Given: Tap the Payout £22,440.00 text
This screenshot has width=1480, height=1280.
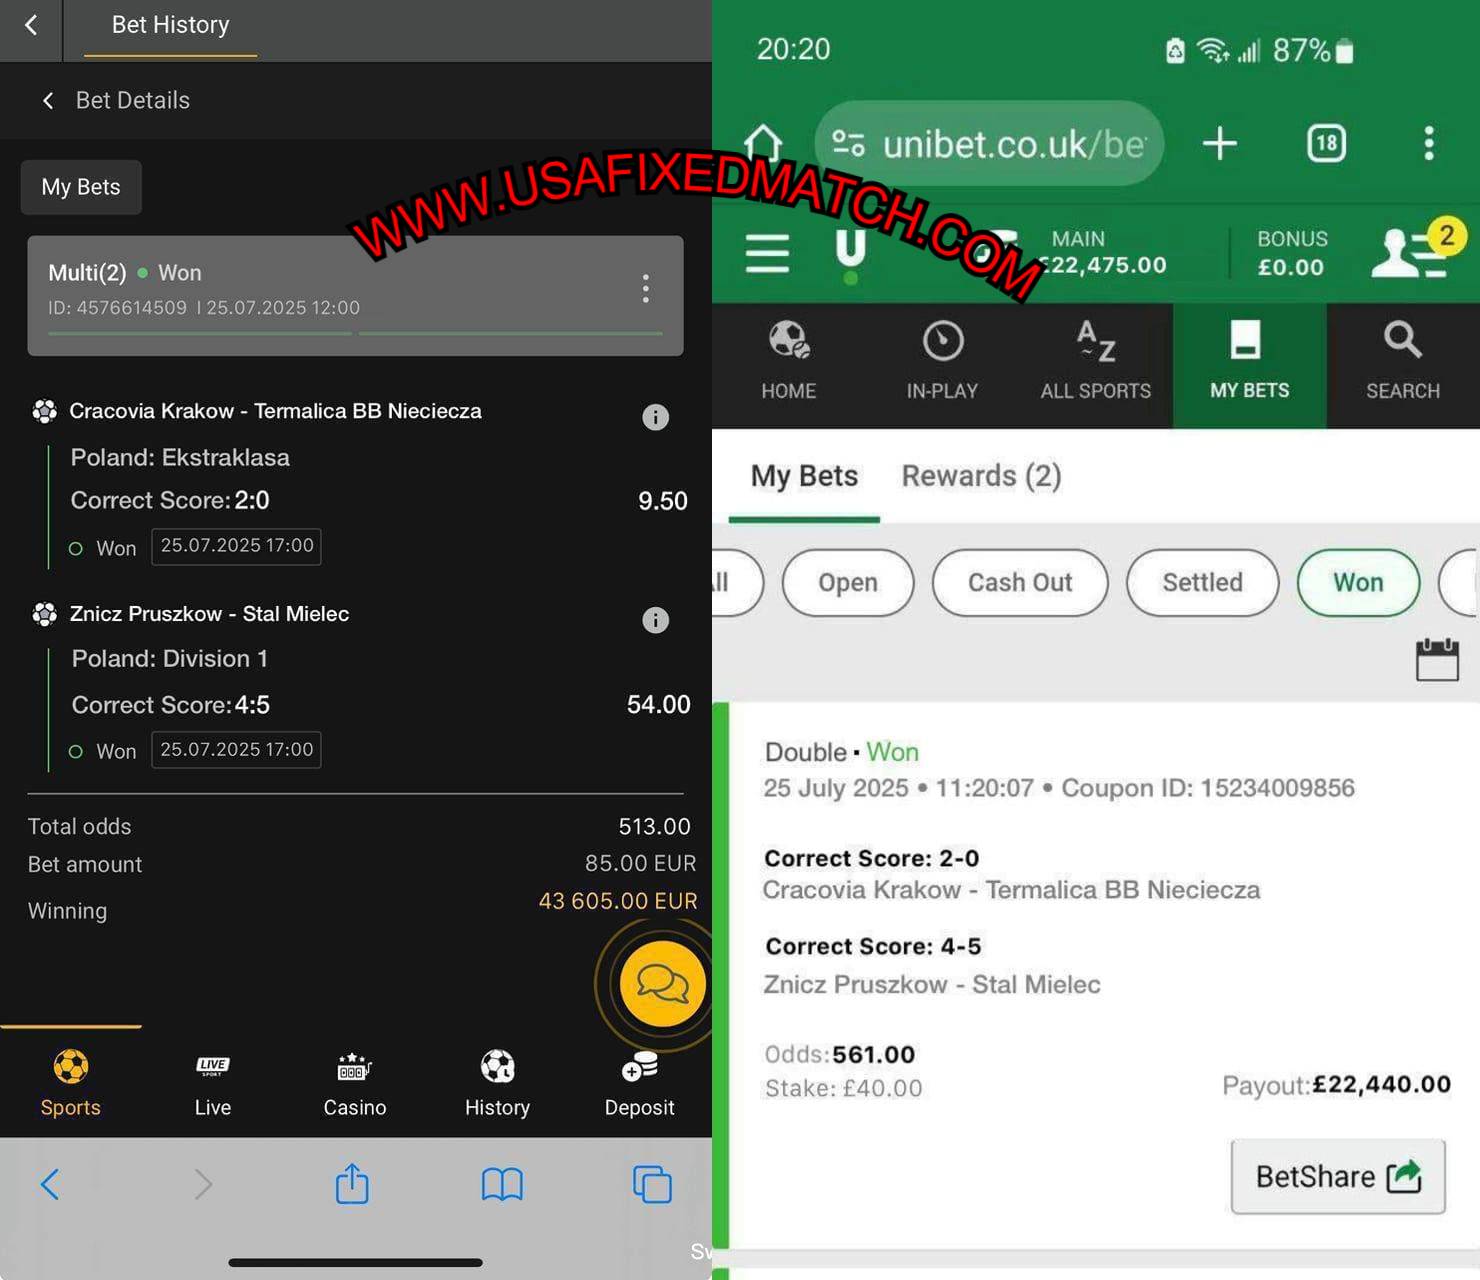Looking at the screenshot, I should [1336, 1085].
